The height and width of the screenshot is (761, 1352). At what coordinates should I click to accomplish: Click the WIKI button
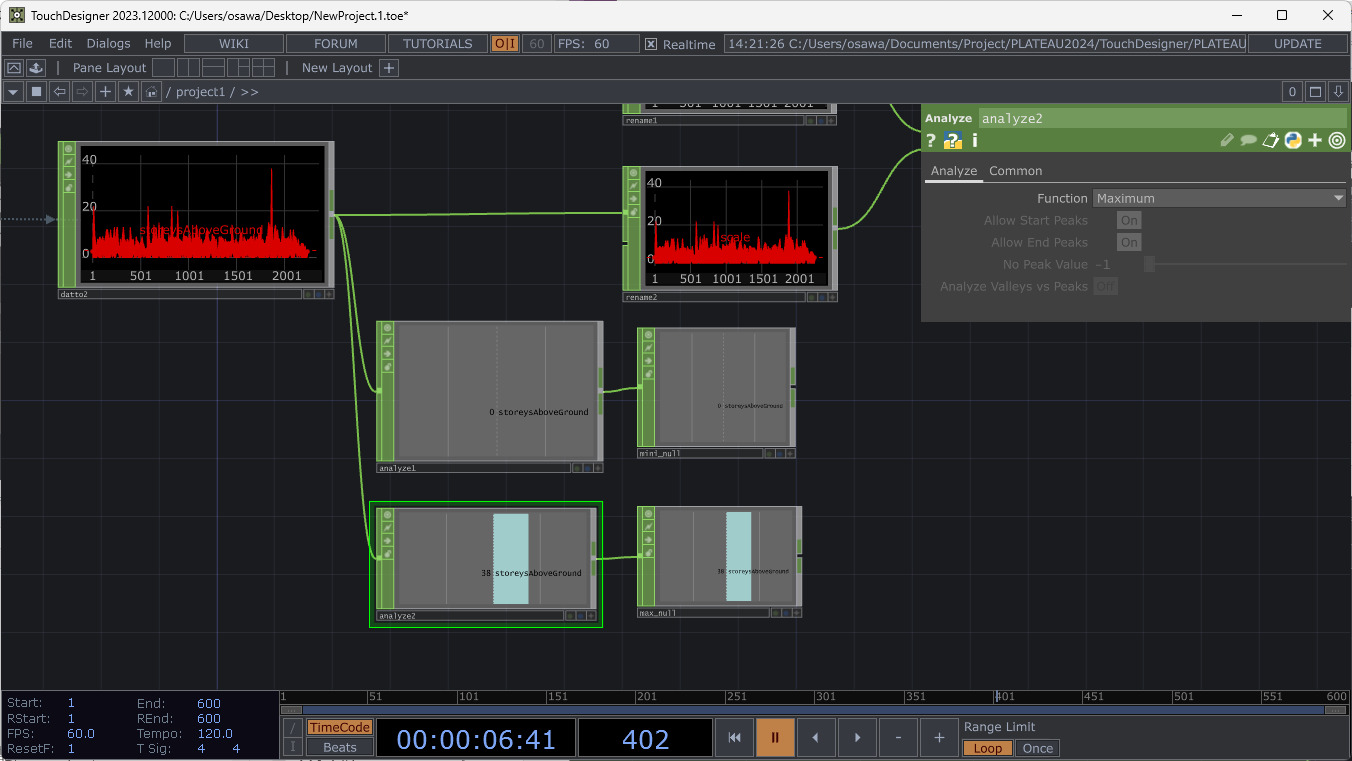pyautogui.click(x=234, y=44)
